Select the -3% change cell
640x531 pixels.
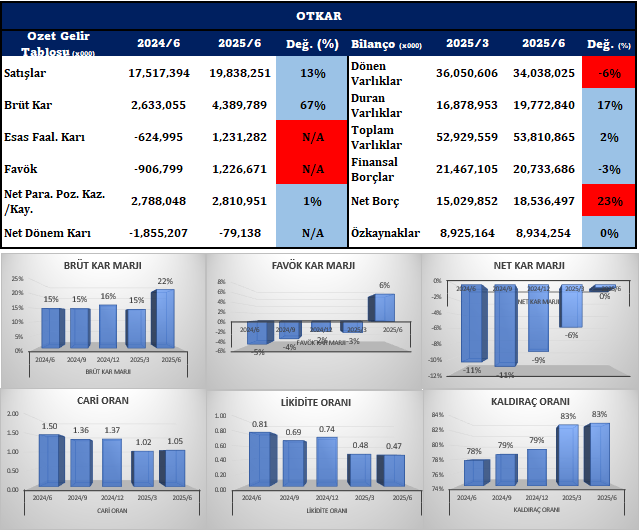pyautogui.click(x=609, y=168)
